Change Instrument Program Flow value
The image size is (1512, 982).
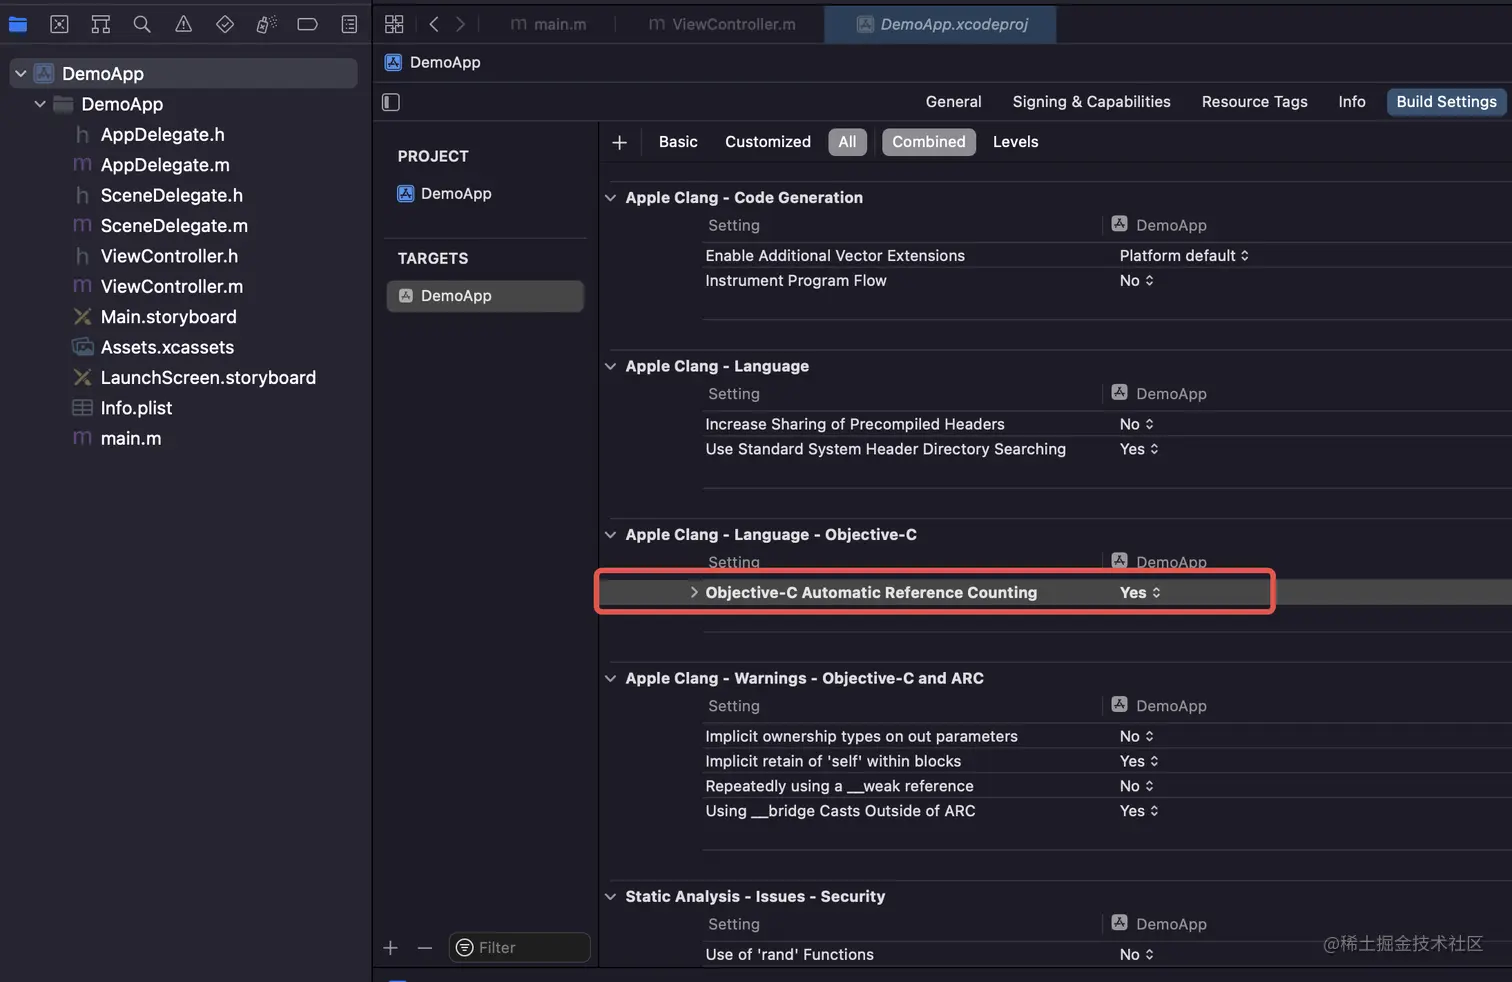click(x=1137, y=281)
